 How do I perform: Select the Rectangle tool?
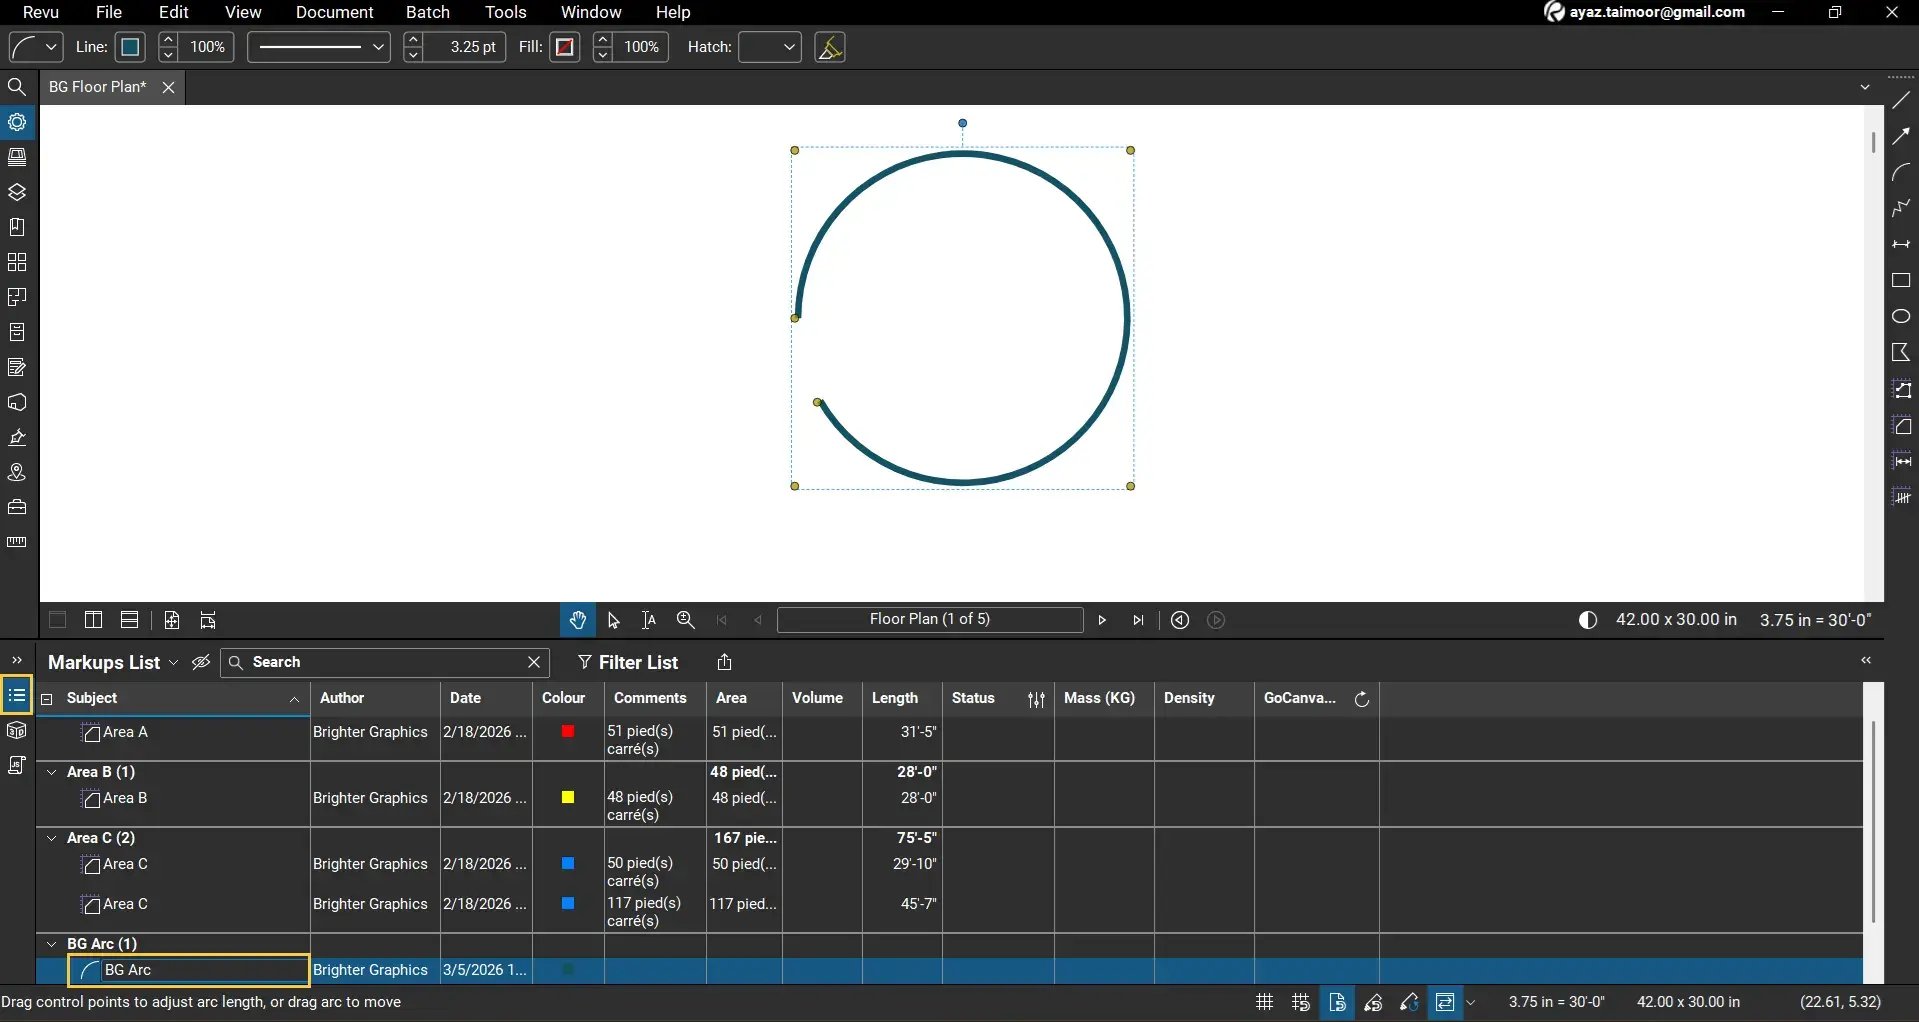pyautogui.click(x=1902, y=281)
